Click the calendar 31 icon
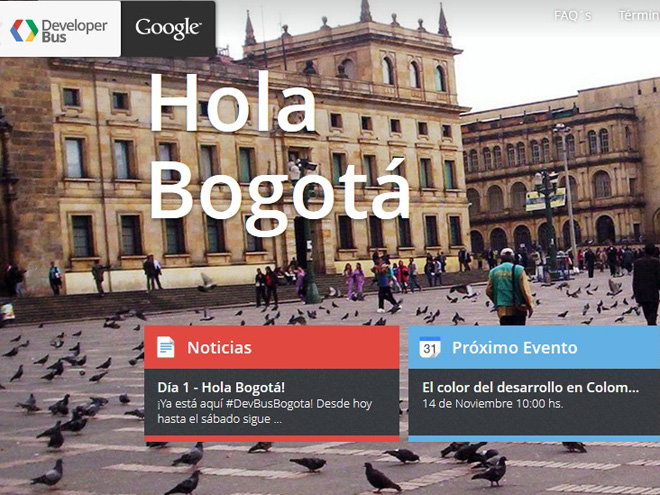Screen dimensions: 660x495 point(430,348)
